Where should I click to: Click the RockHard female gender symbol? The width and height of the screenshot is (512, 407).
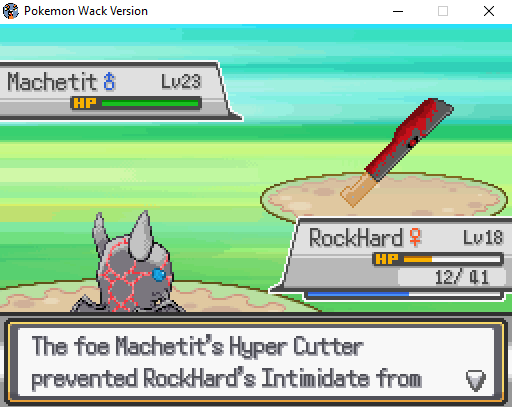pyautogui.click(x=415, y=237)
